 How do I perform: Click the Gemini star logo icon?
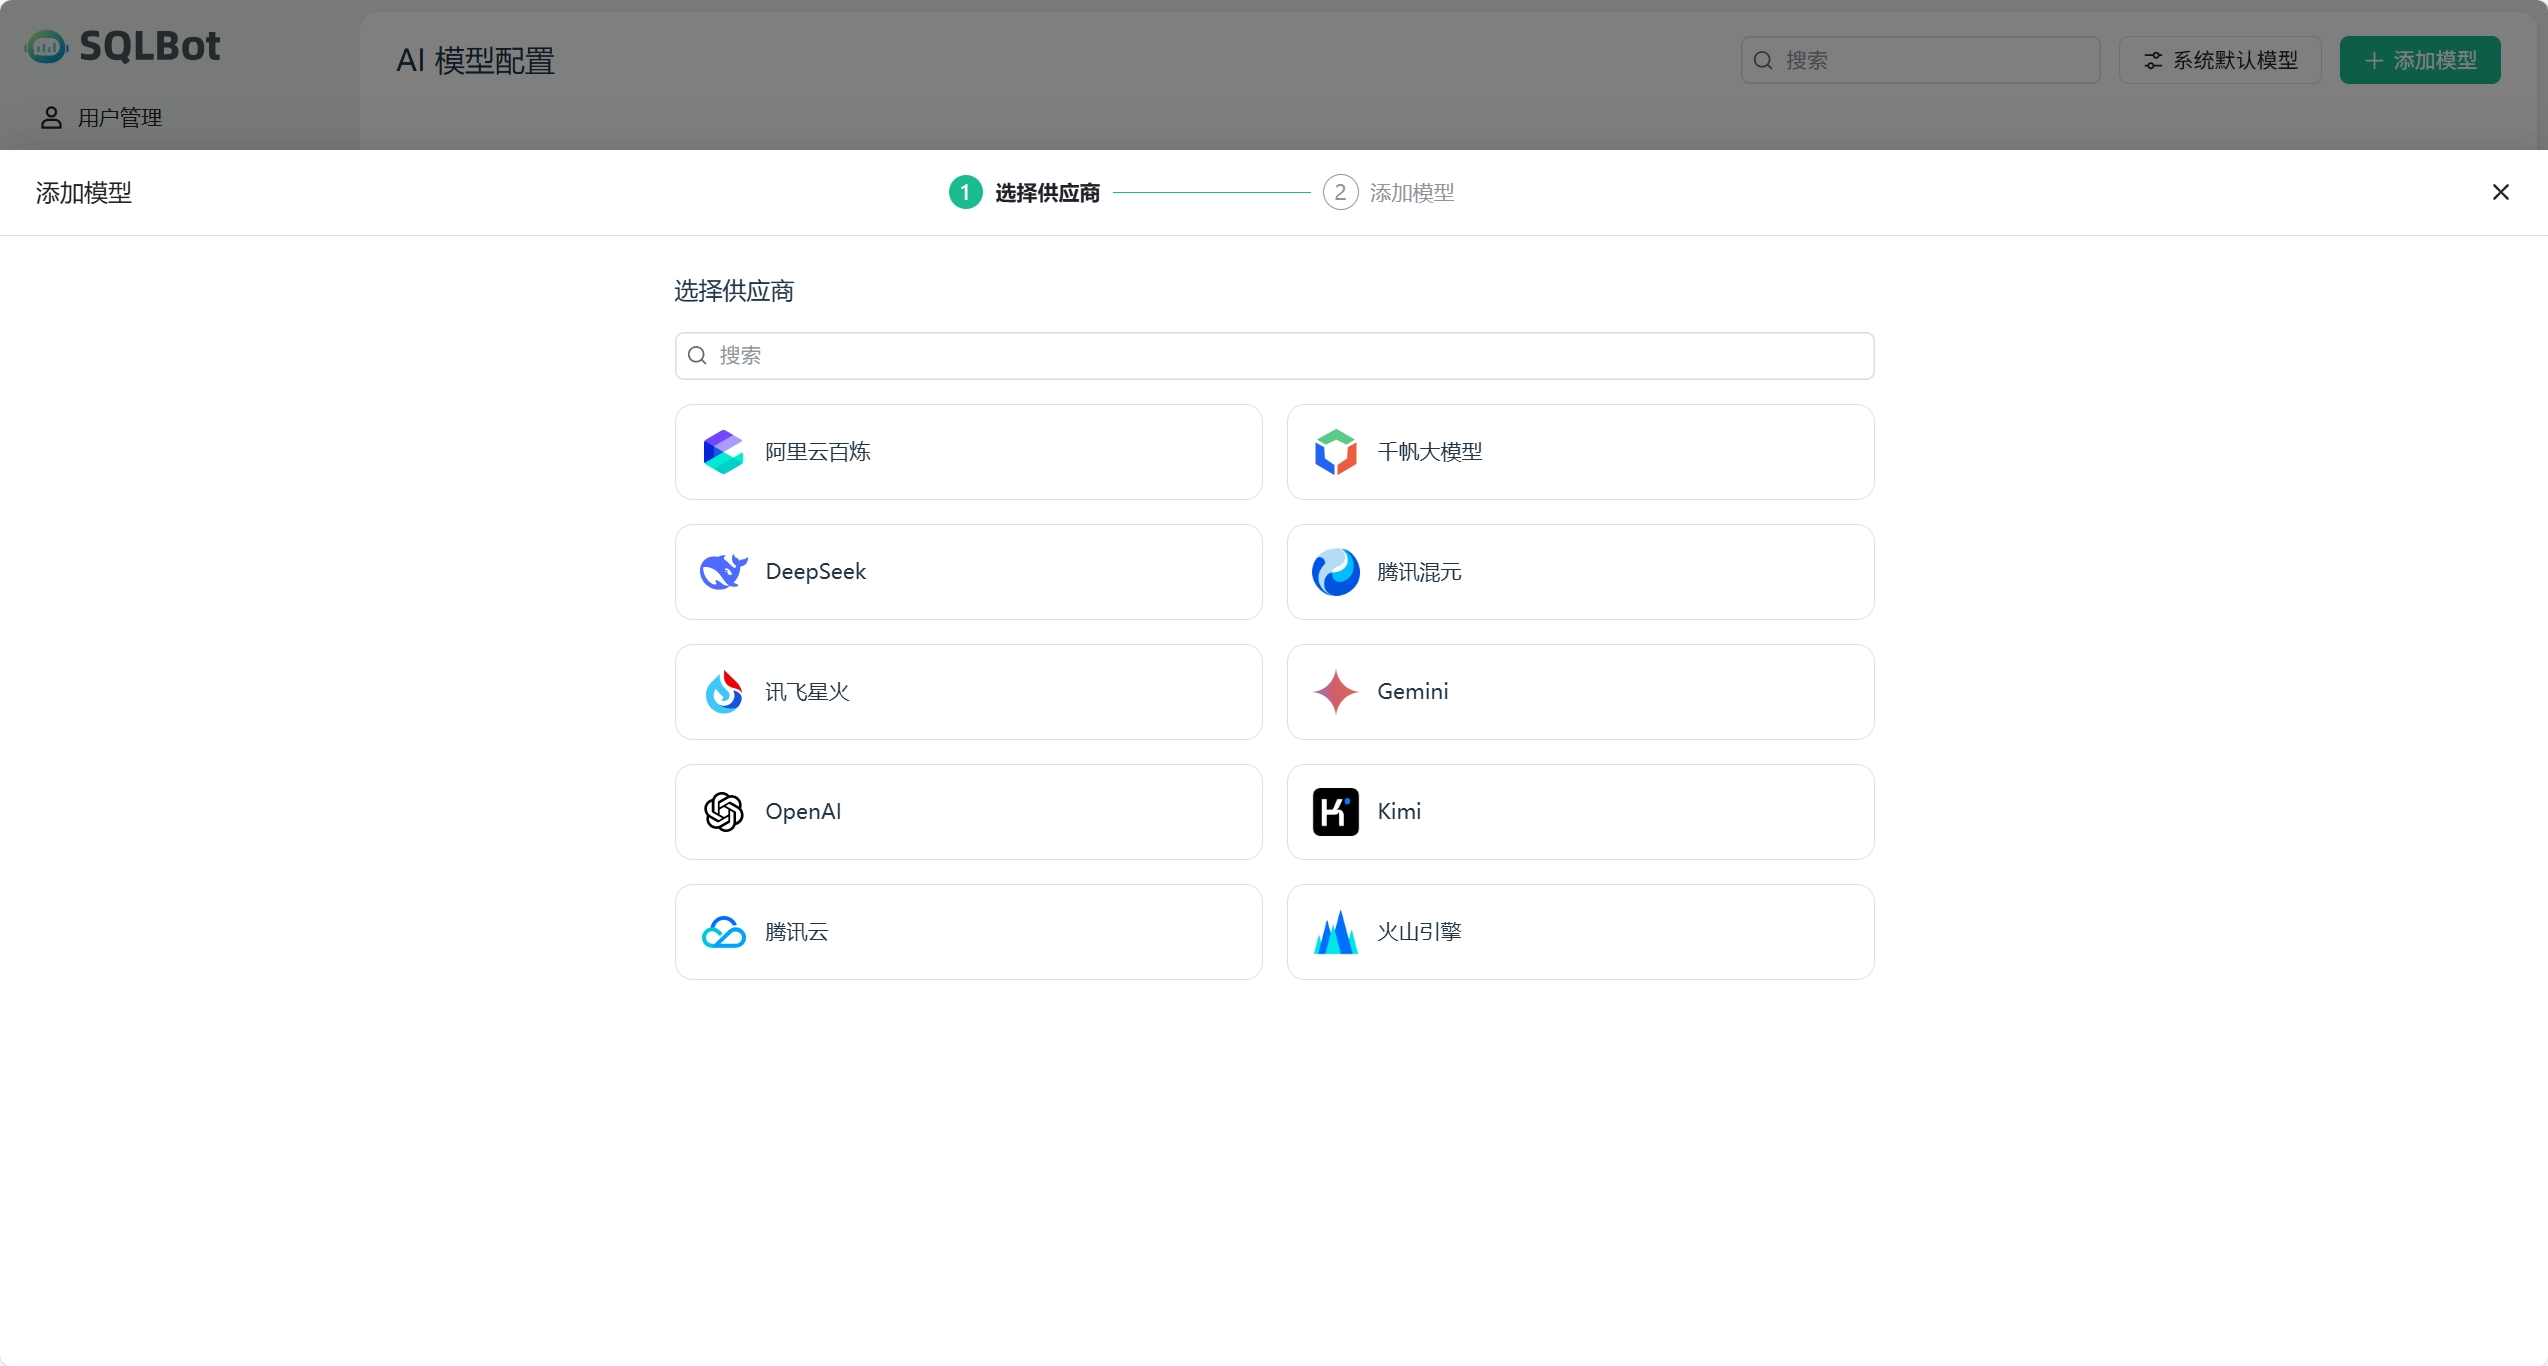tap(1335, 692)
